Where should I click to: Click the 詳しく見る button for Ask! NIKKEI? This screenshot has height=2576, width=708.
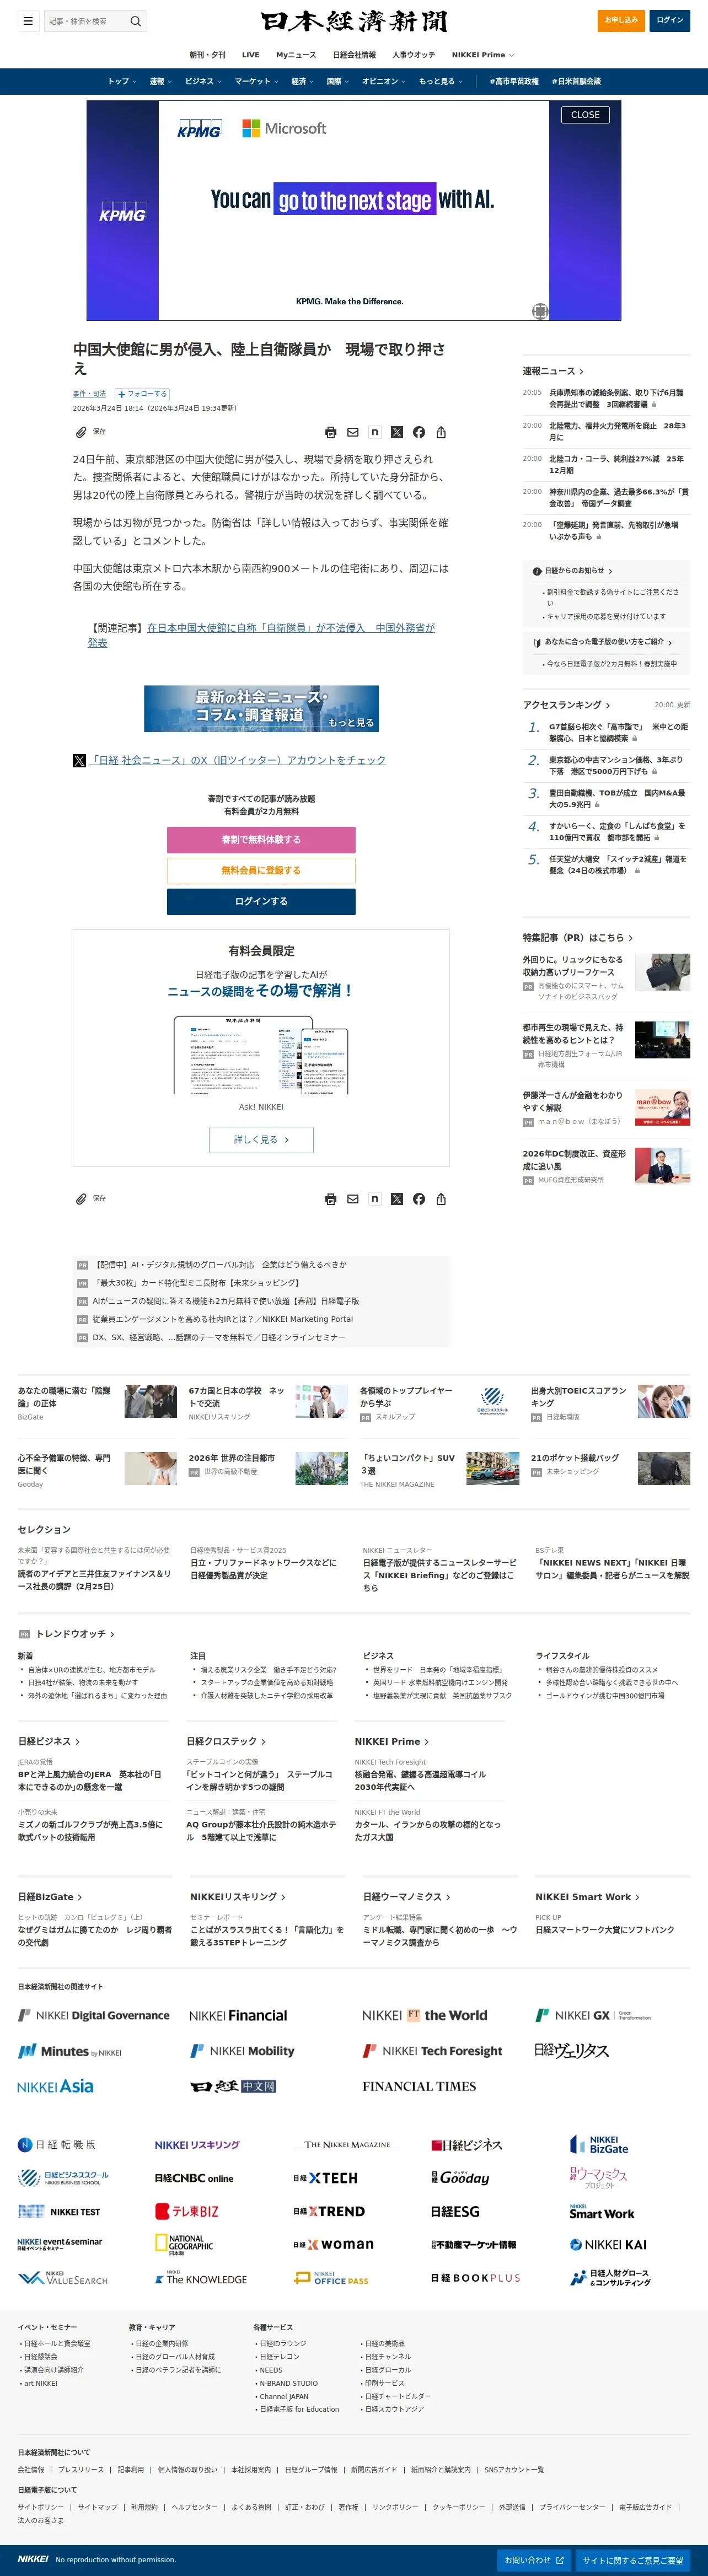[x=261, y=1140]
